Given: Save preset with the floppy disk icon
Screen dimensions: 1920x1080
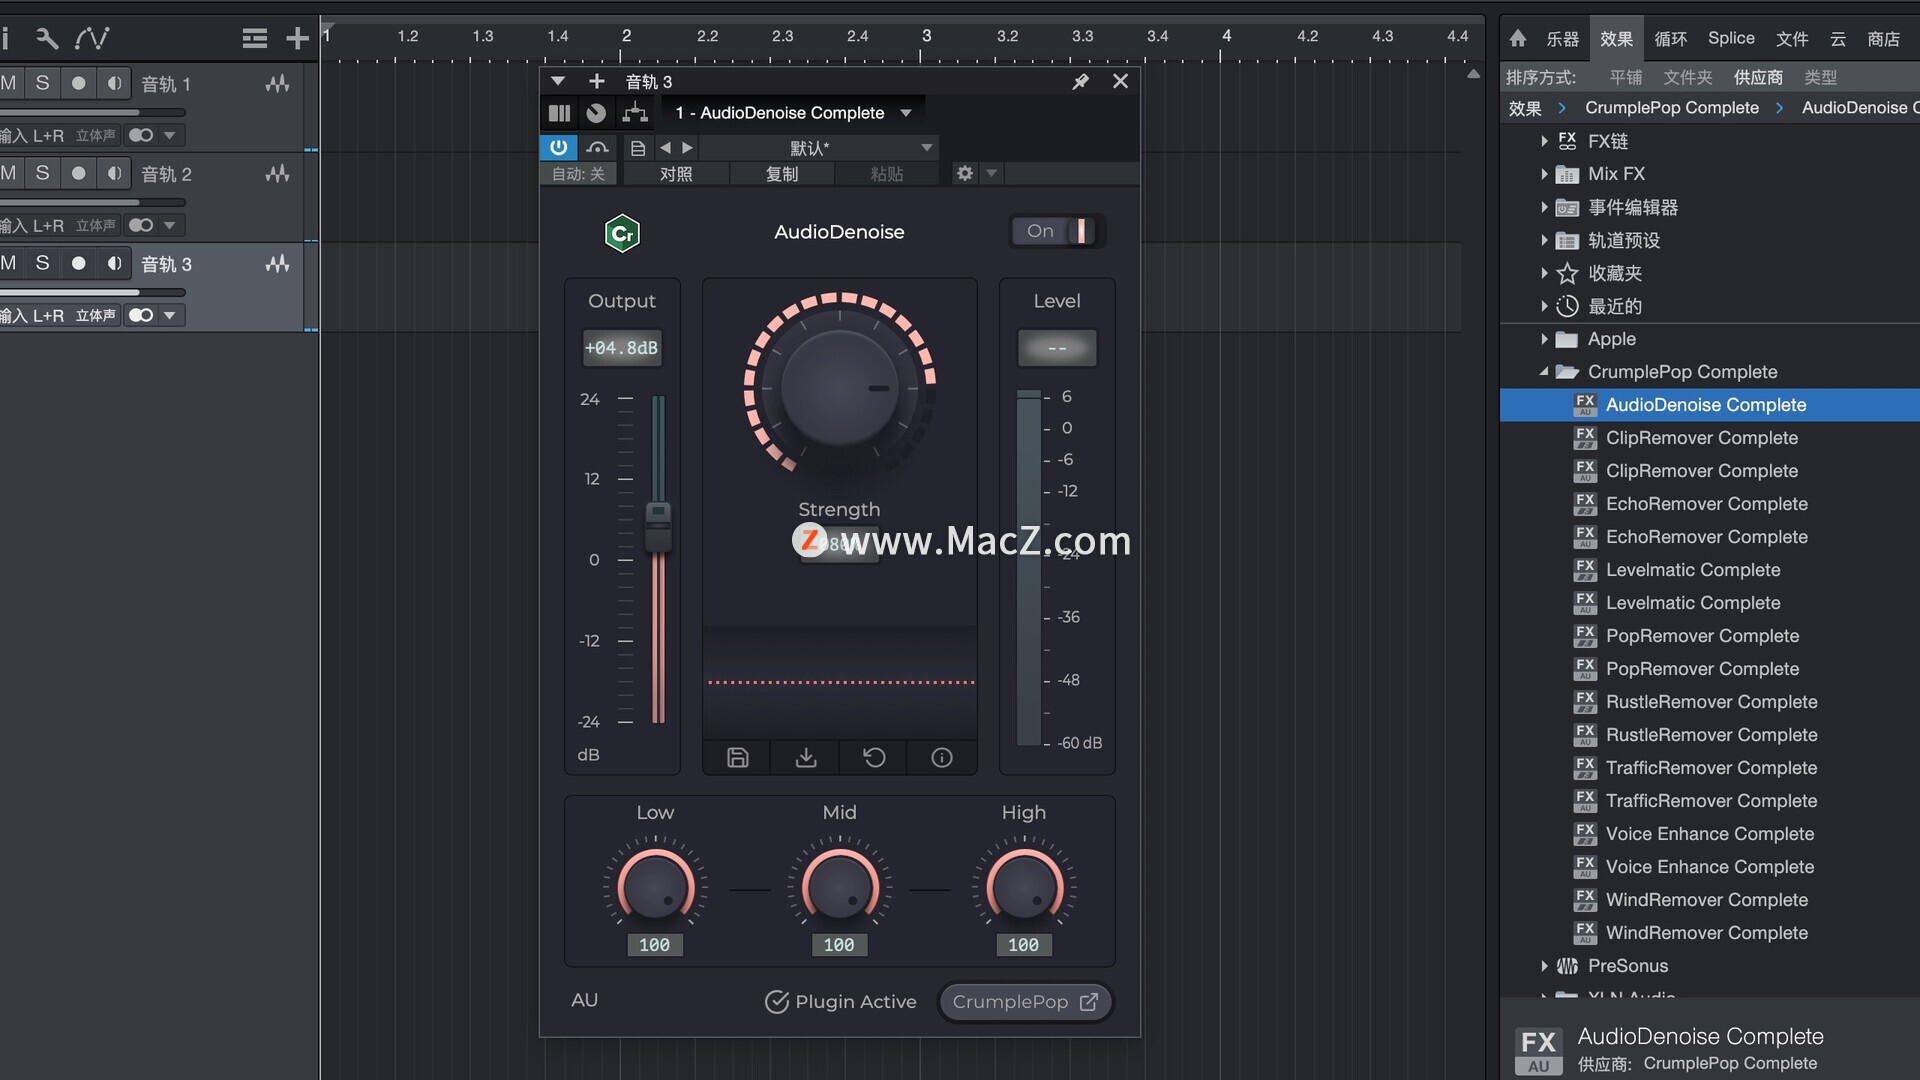Looking at the screenshot, I should click(x=737, y=757).
